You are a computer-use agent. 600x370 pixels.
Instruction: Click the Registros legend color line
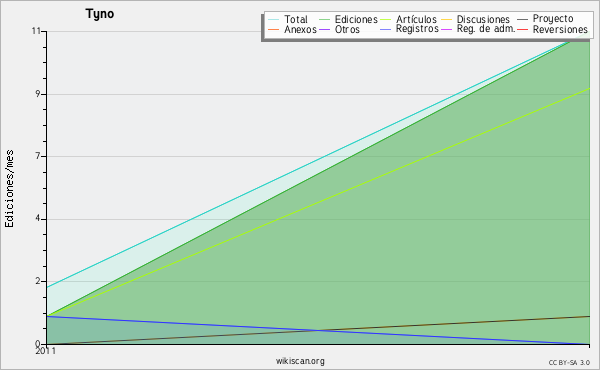tap(385, 29)
